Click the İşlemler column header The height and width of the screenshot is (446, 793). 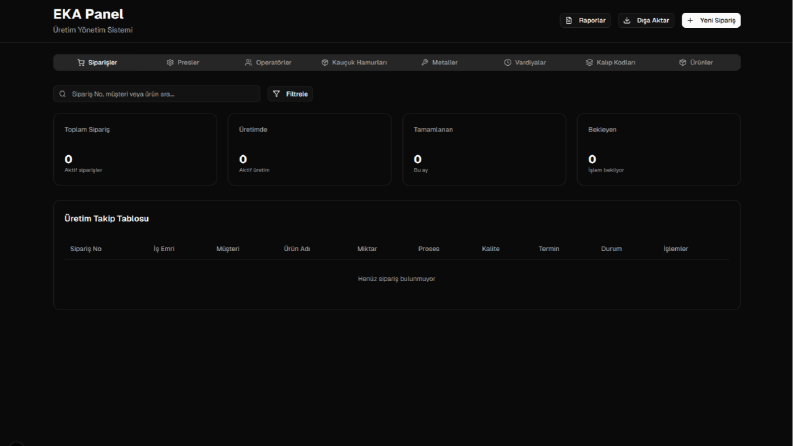676,249
